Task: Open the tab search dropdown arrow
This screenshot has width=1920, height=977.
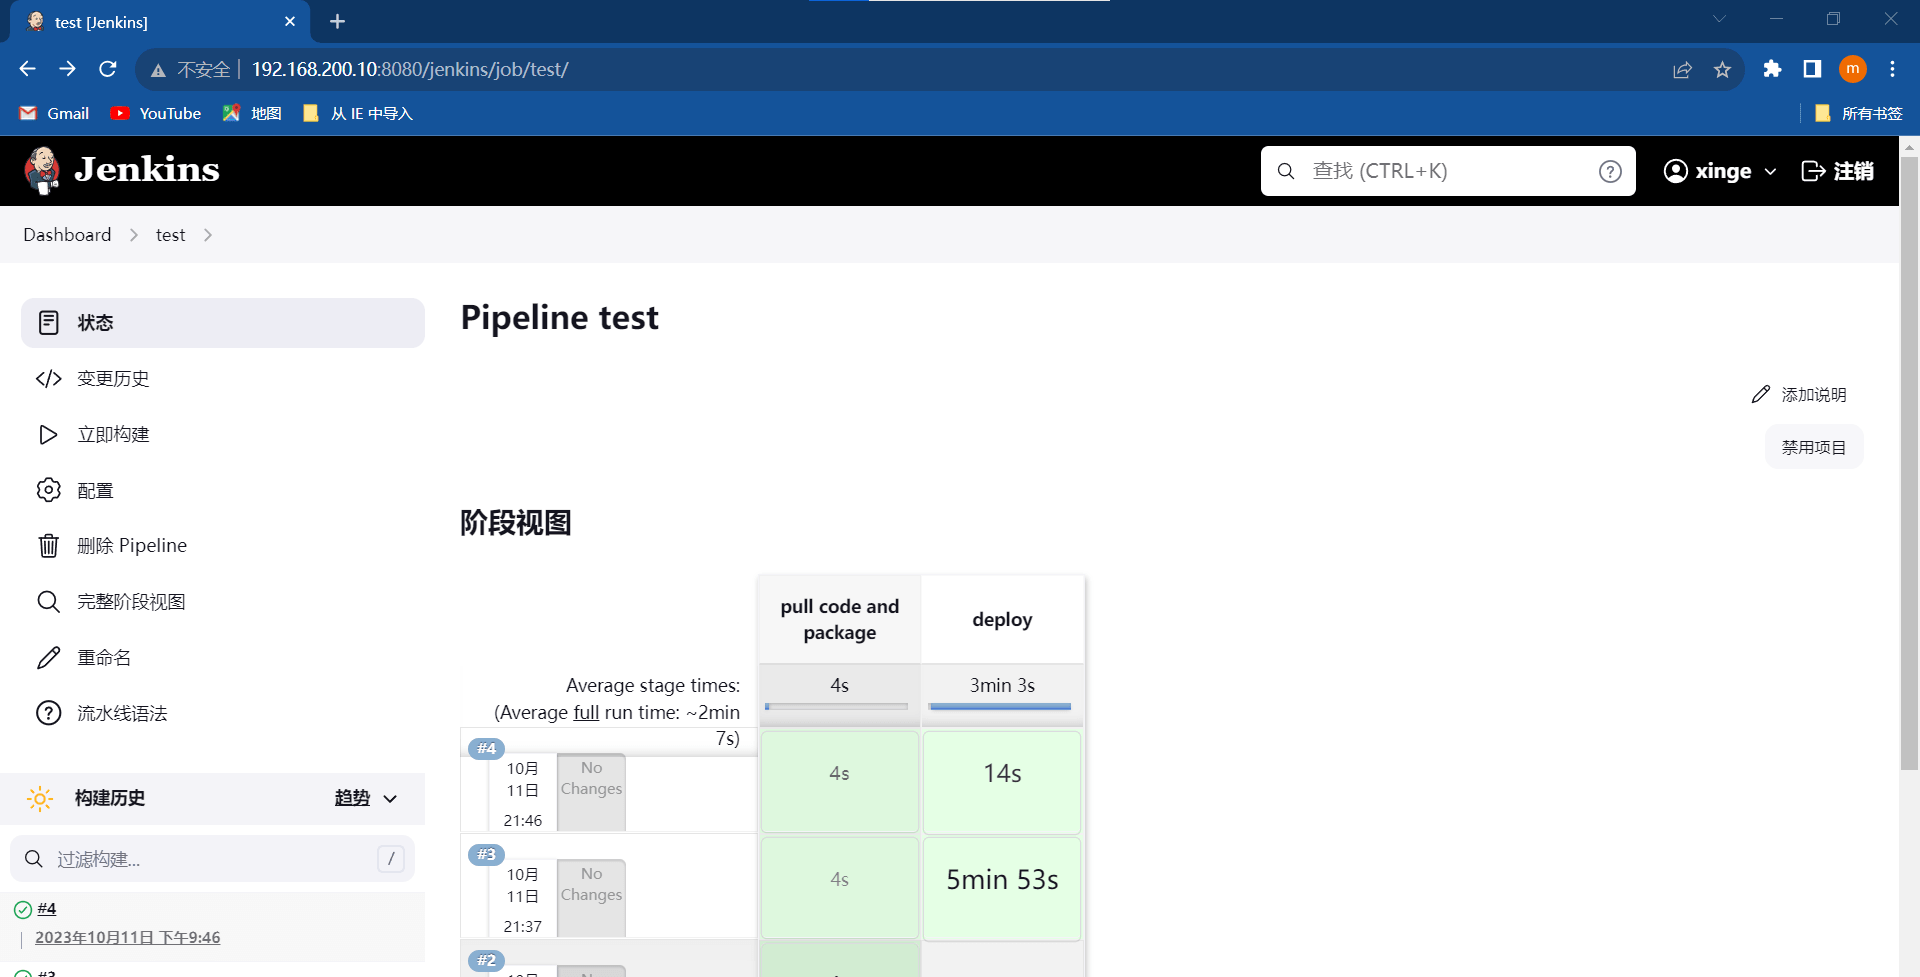Action: point(1719,19)
